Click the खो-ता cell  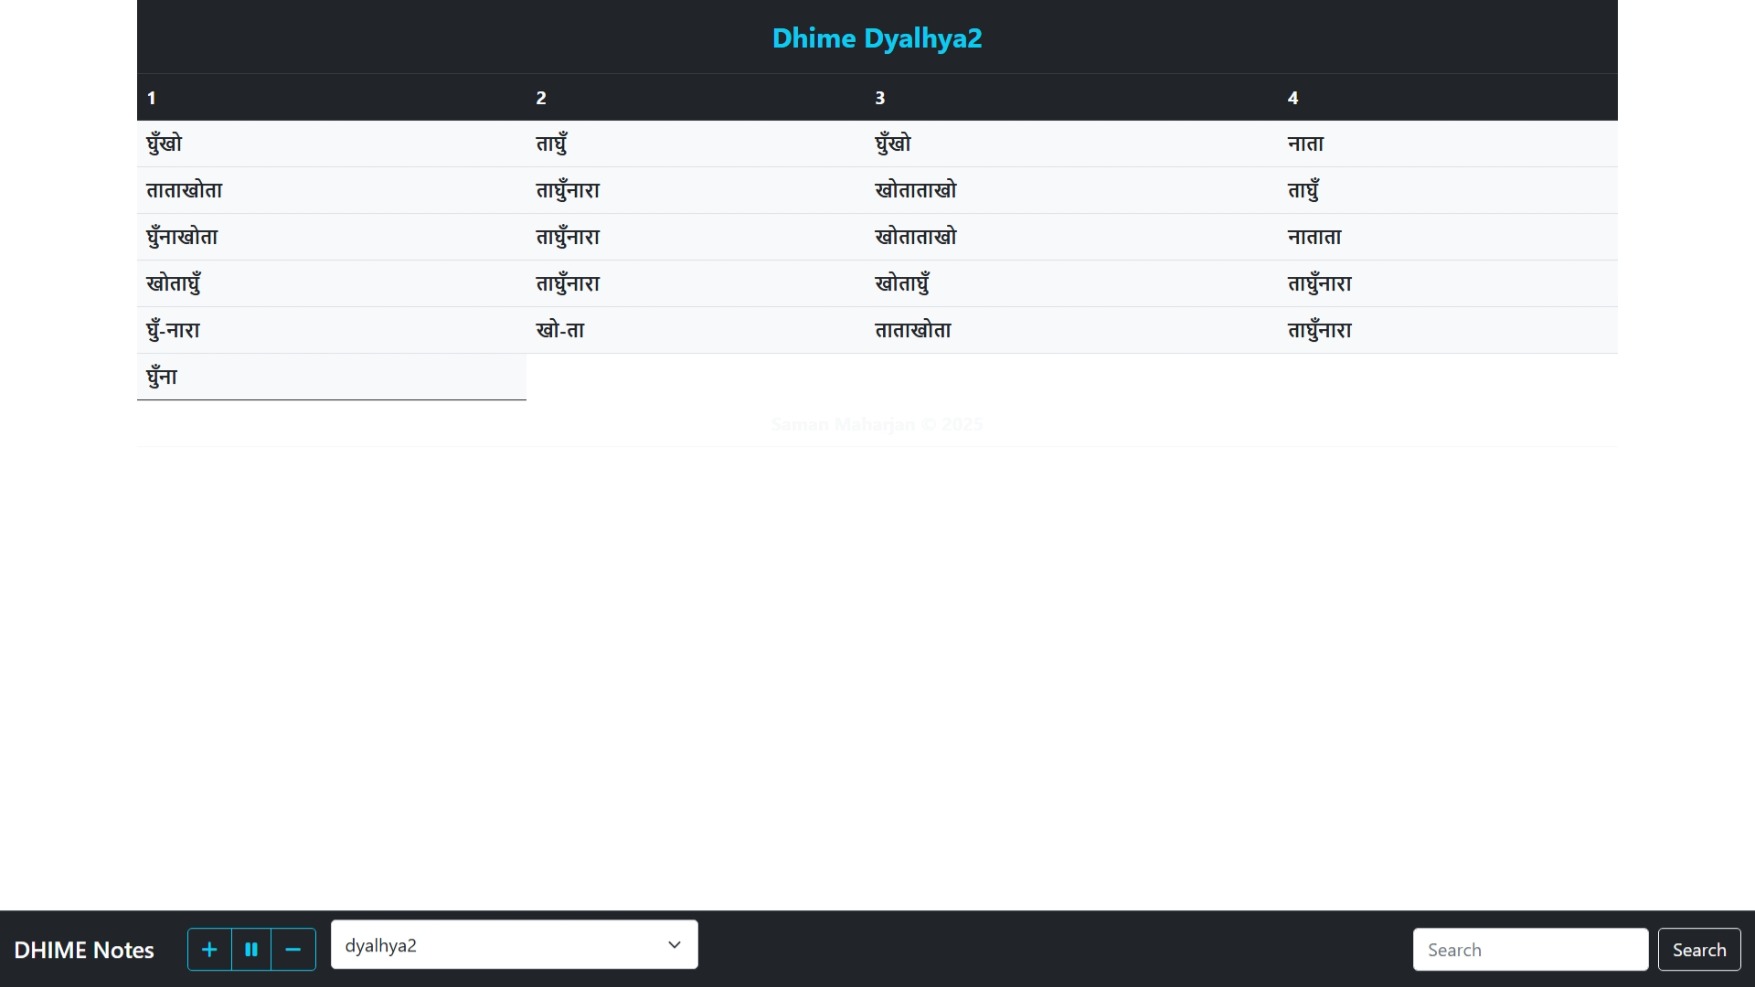click(560, 330)
